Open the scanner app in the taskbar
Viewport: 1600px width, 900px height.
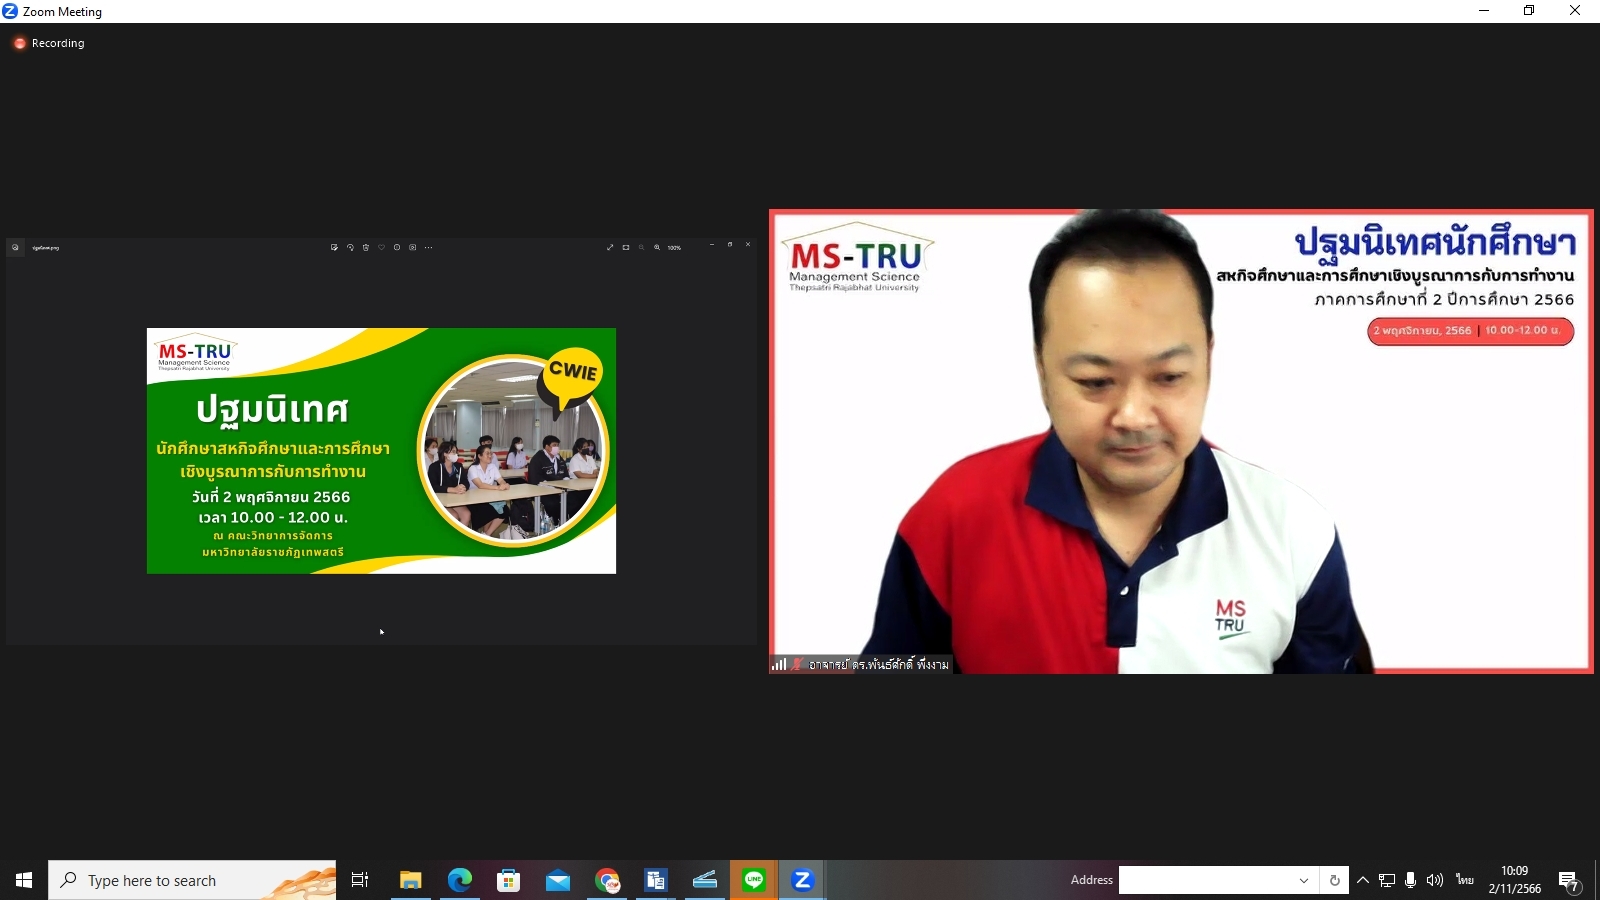click(705, 880)
